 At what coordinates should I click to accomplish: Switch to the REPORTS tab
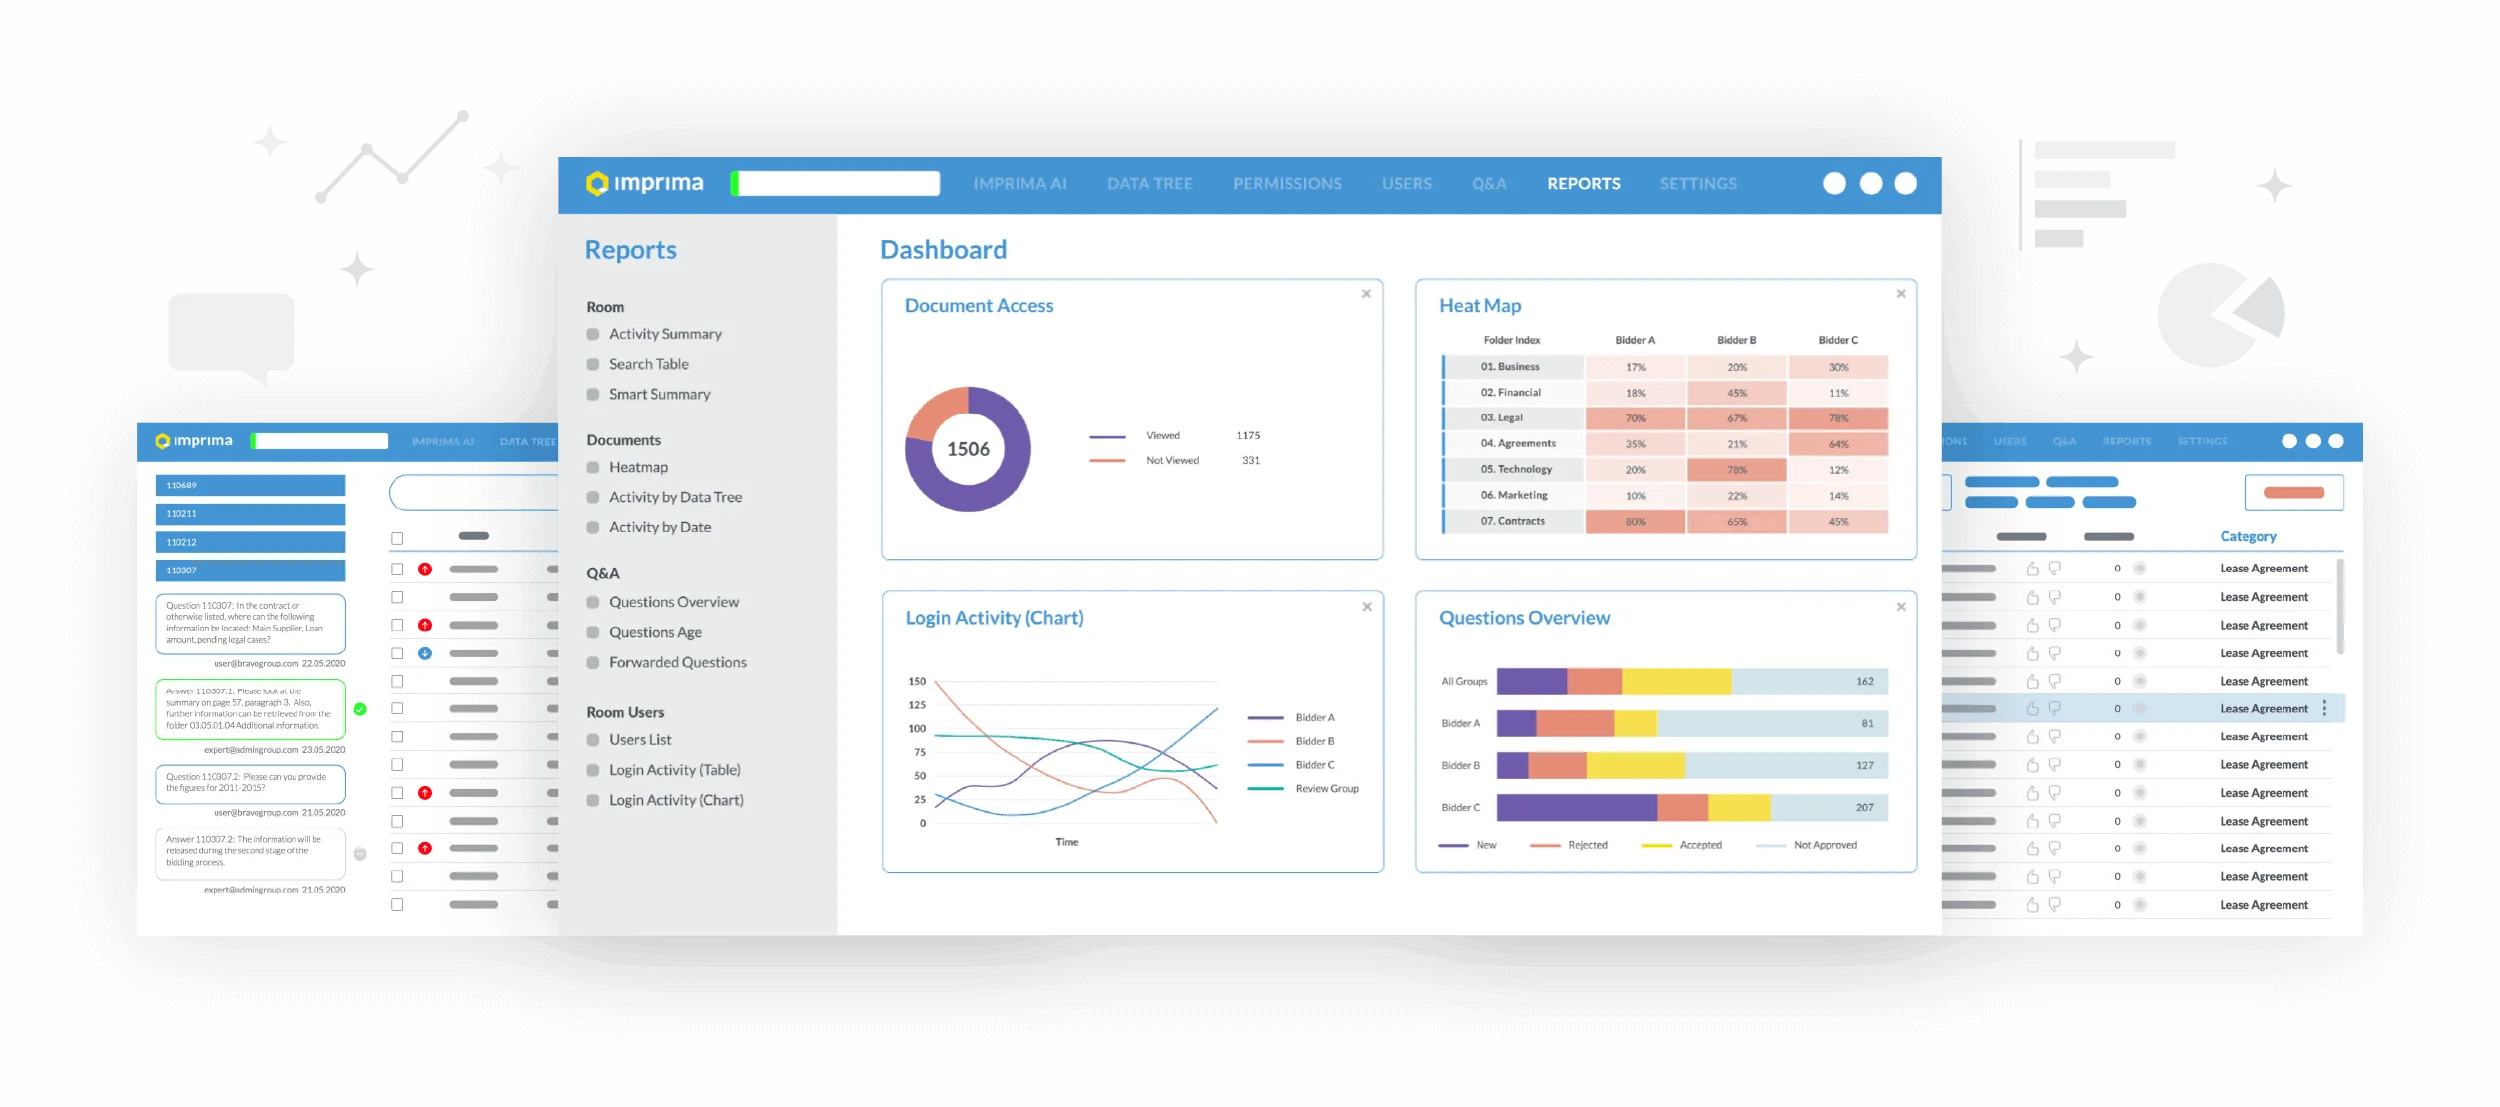click(1584, 184)
